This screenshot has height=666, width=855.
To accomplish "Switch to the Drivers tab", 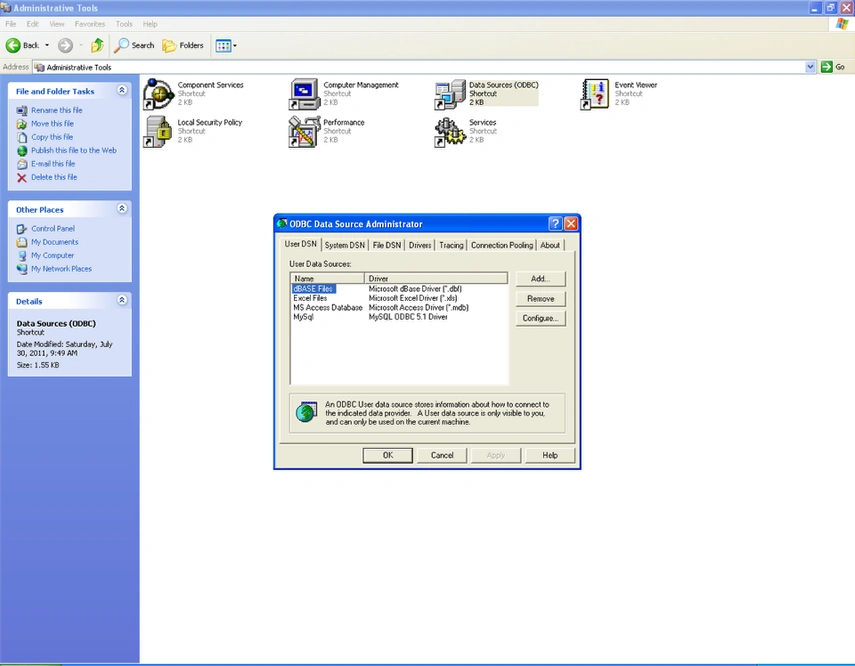I will point(420,245).
